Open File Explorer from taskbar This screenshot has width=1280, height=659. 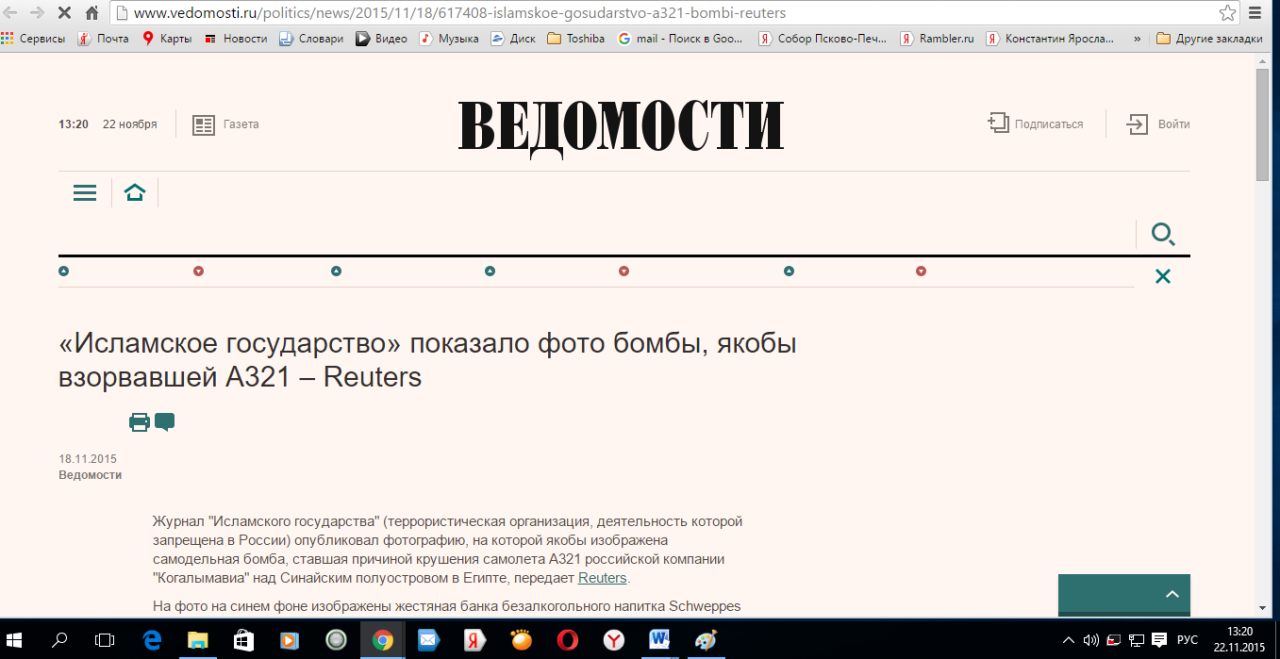click(x=198, y=640)
